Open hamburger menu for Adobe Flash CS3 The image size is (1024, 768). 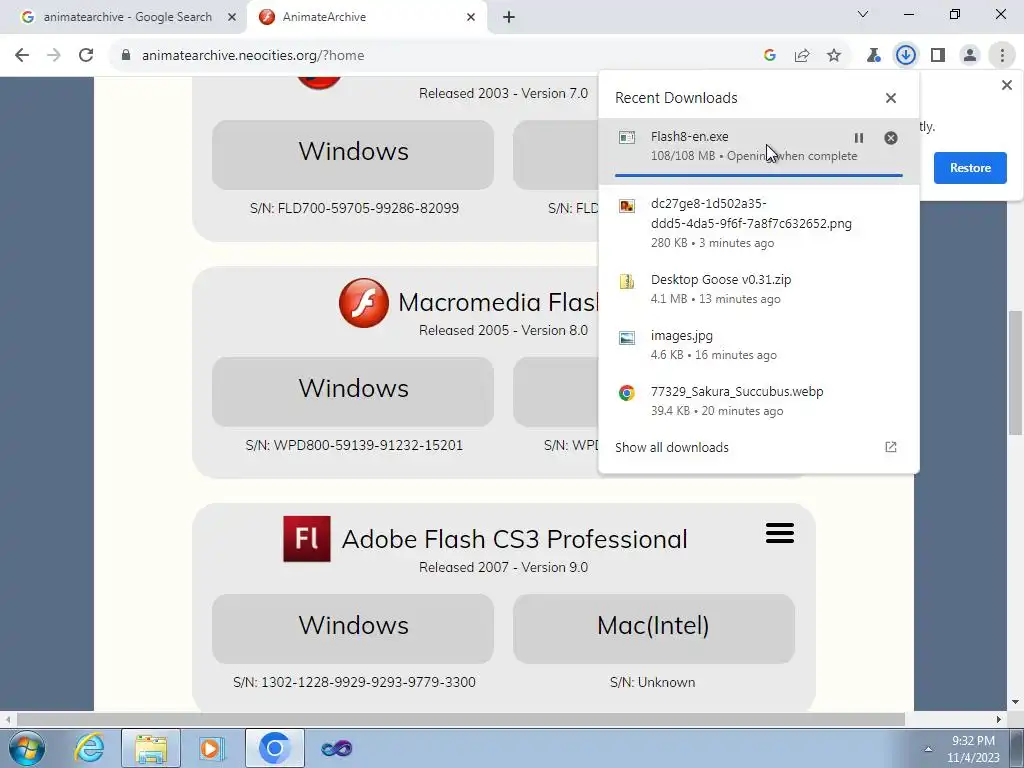tap(780, 533)
